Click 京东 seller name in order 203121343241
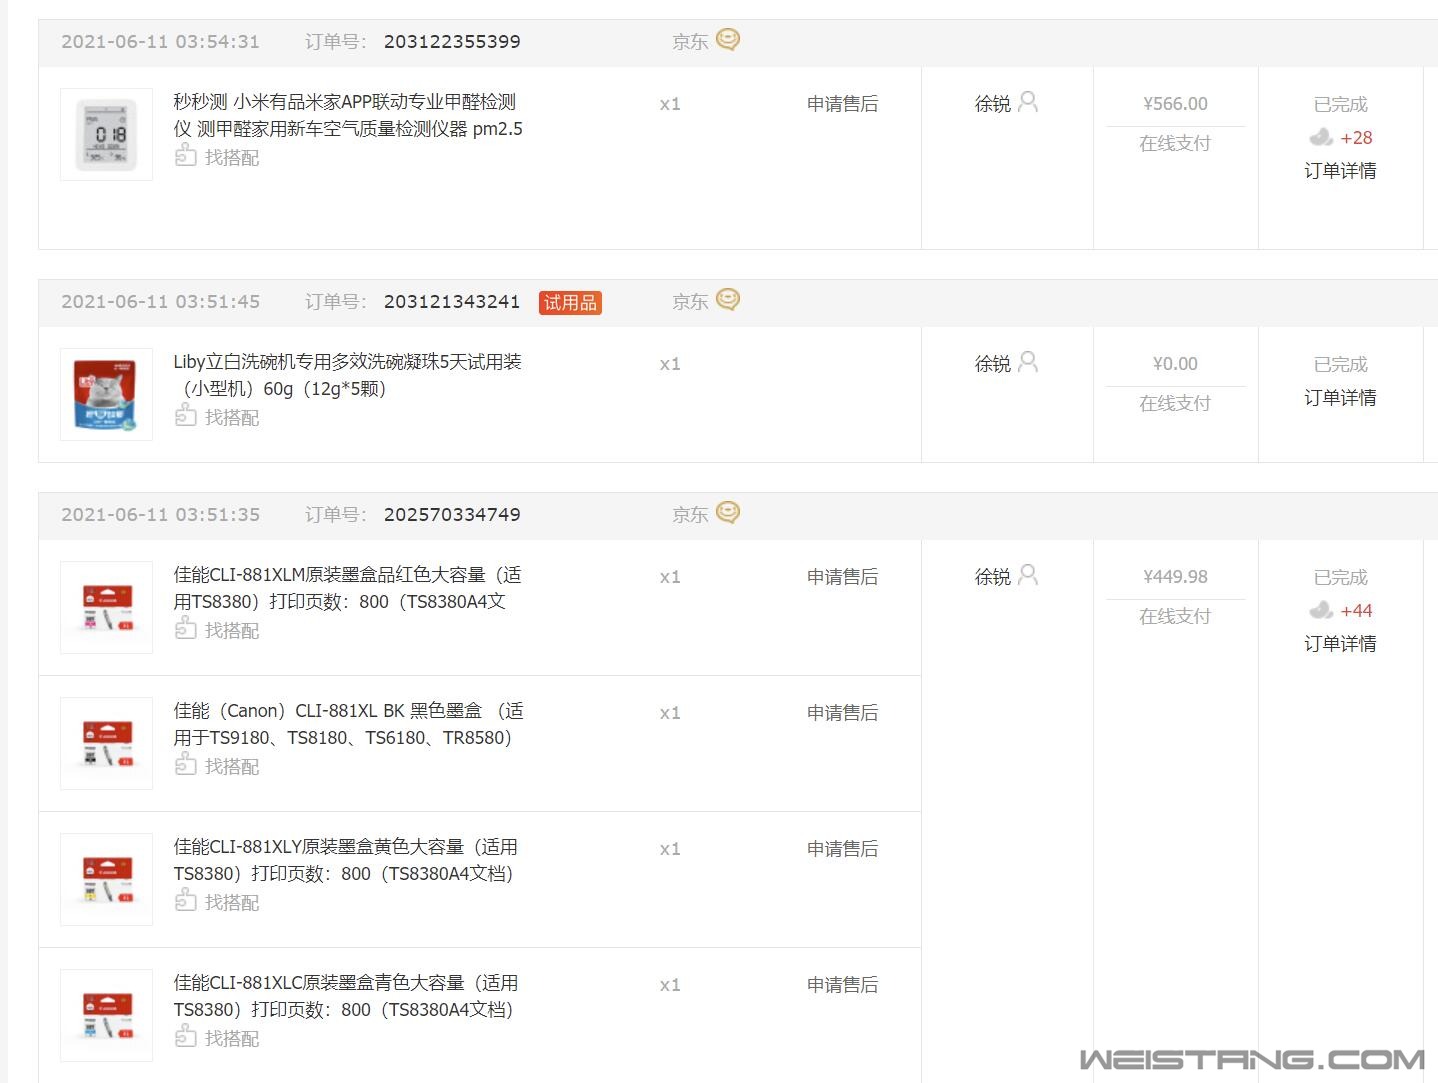Image resolution: width=1438 pixels, height=1083 pixels. [690, 301]
